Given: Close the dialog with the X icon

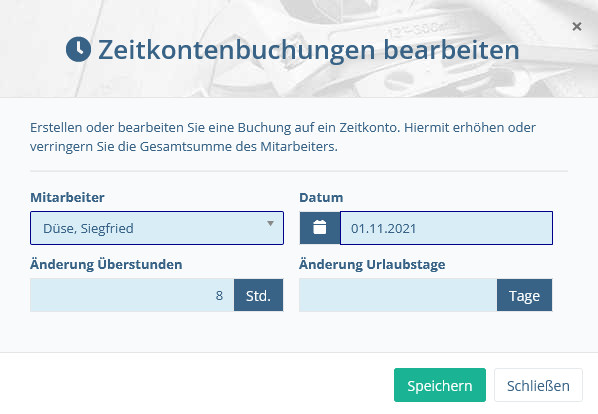Looking at the screenshot, I should tap(577, 26).
